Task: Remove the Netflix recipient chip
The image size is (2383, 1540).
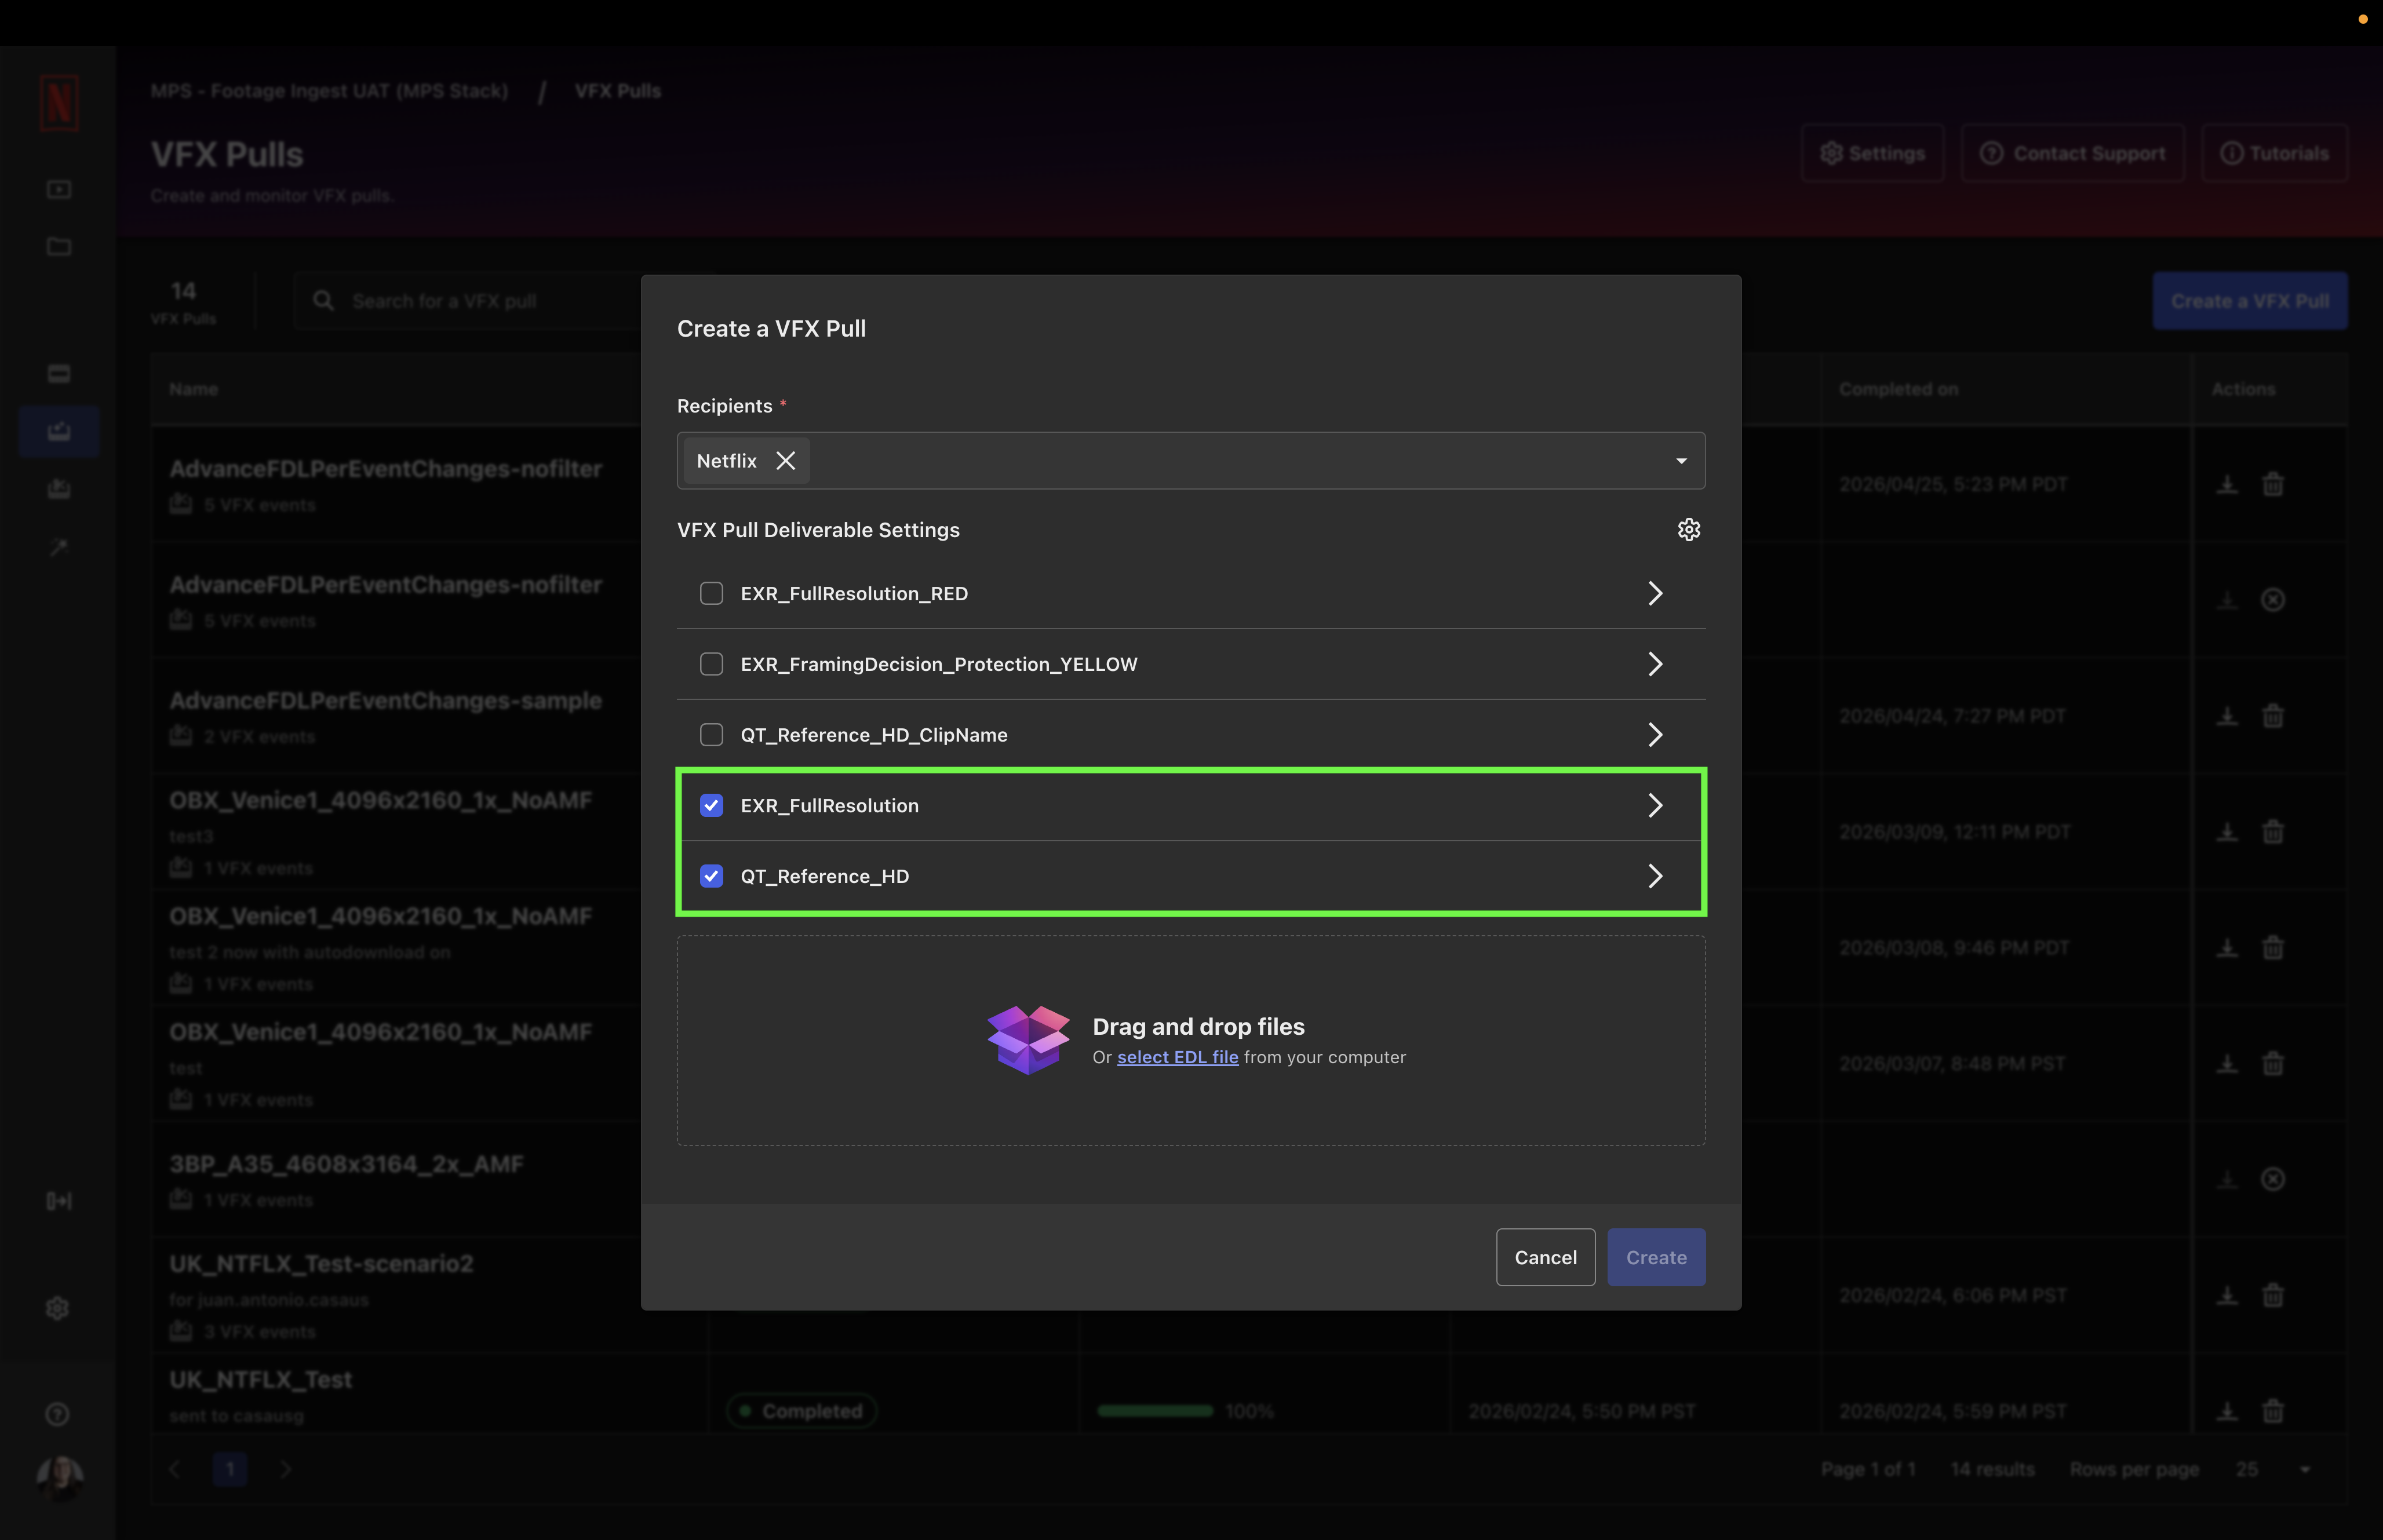Action: click(786, 461)
